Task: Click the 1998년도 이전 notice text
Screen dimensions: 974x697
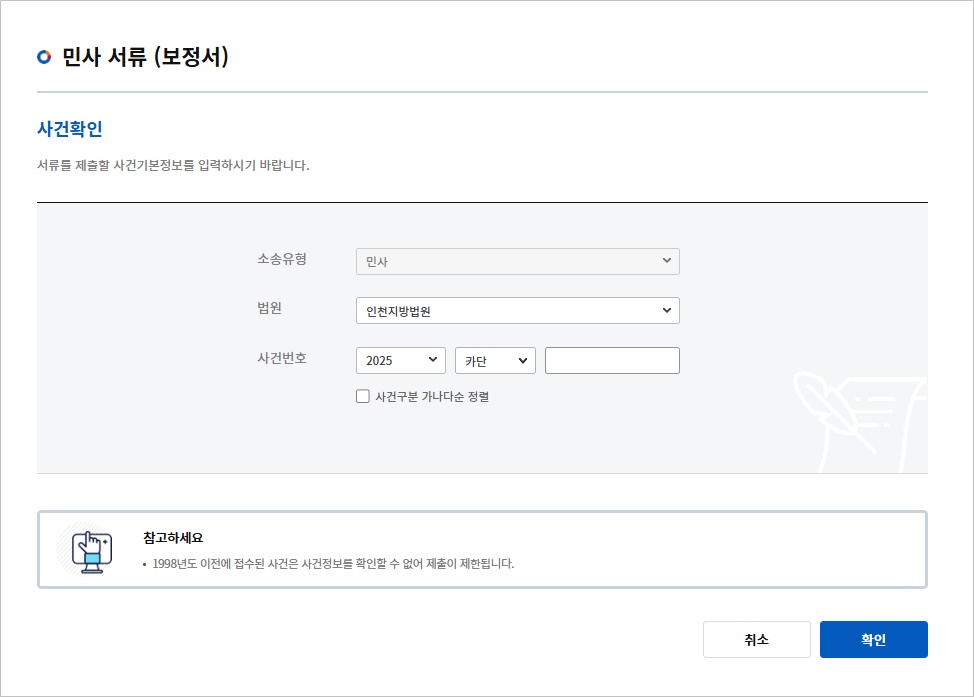Action: [333, 564]
